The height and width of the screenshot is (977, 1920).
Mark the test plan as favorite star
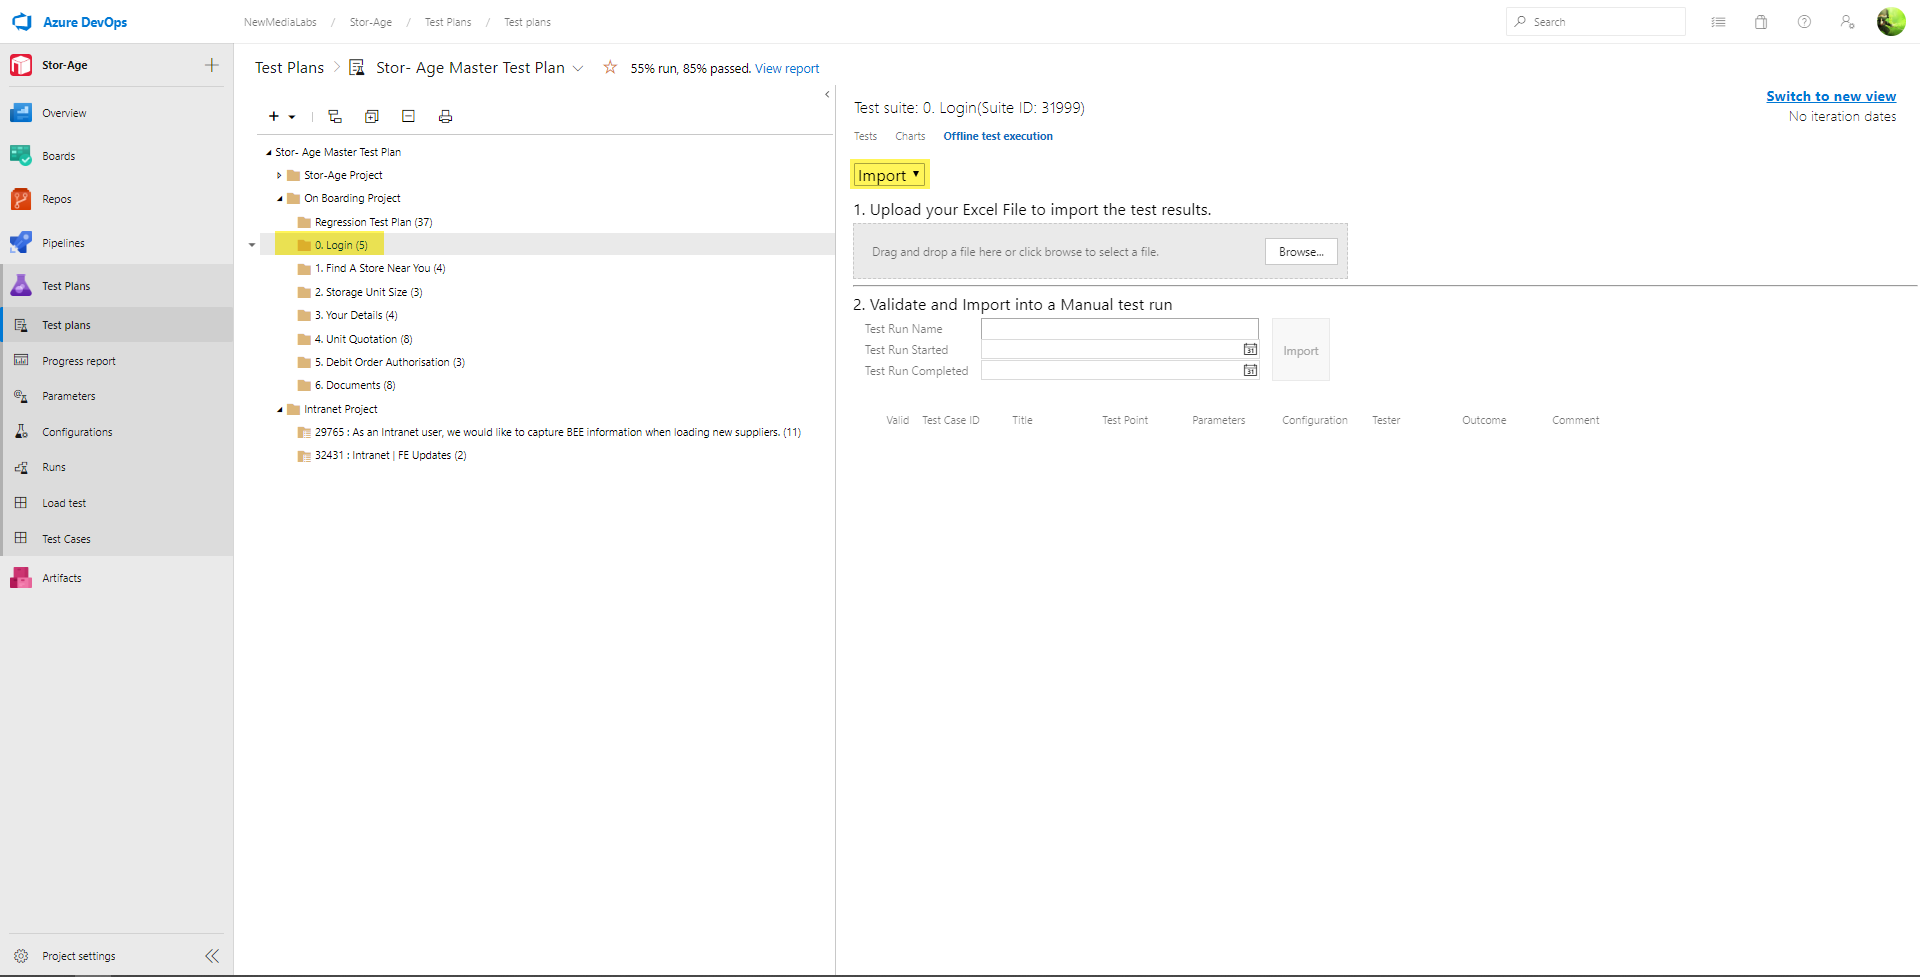(610, 67)
